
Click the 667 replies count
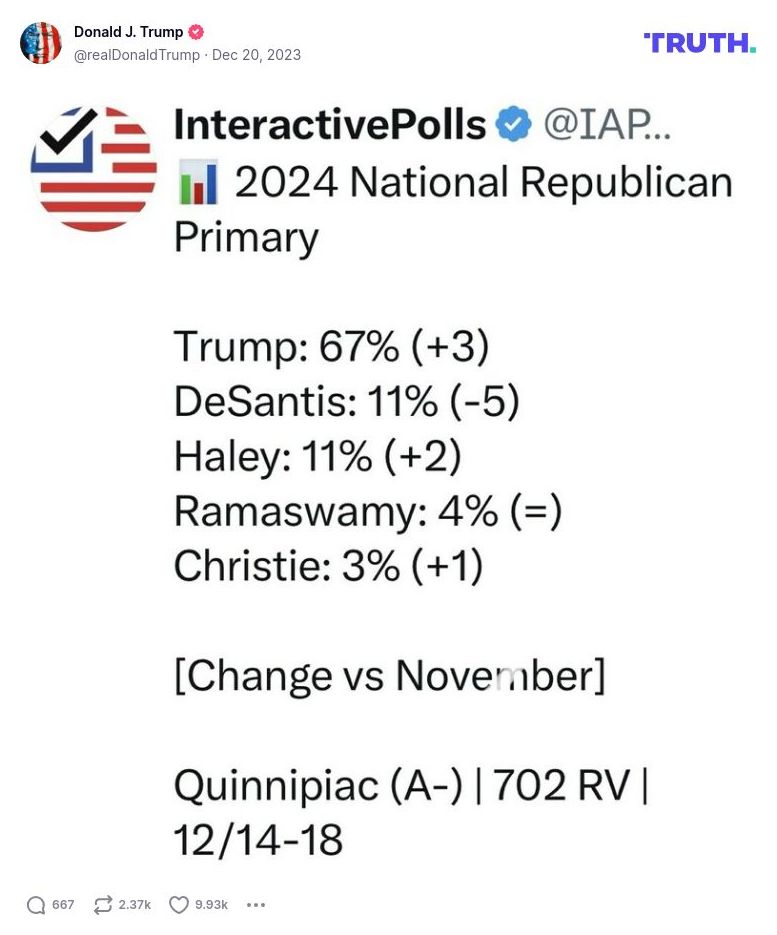(x=63, y=905)
